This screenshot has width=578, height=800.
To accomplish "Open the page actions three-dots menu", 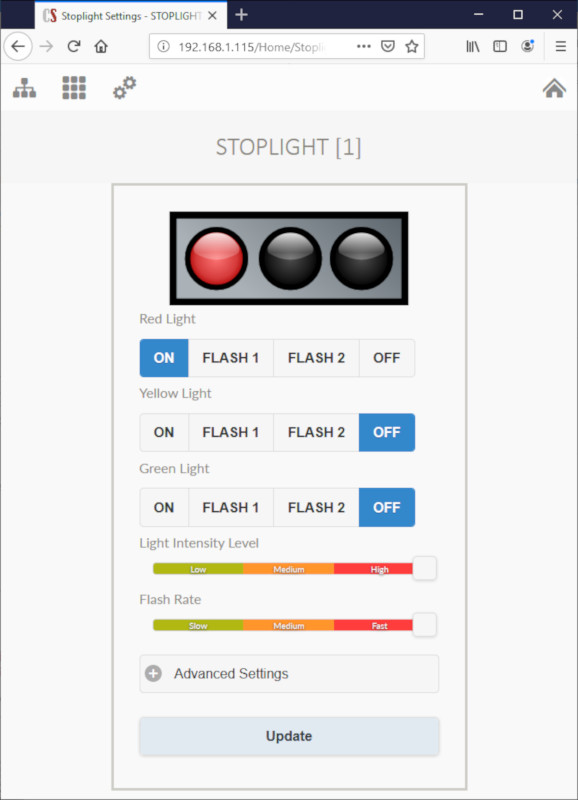I will click(364, 46).
